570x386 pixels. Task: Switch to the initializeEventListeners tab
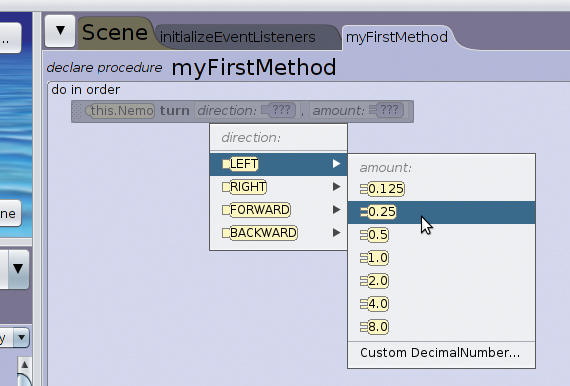tap(238, 37)
